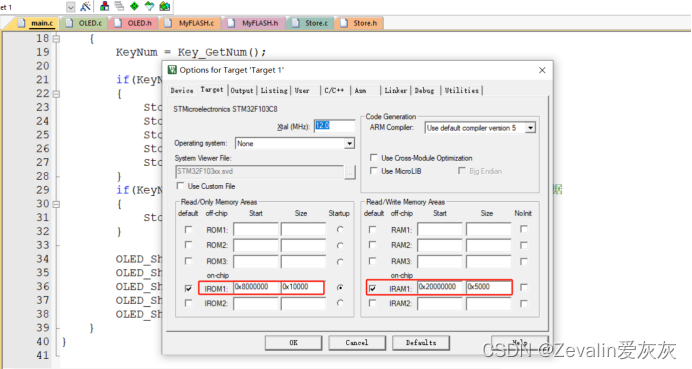The height and width of the screenshot is (369, 692).
Task: Launch the Pack Installer icon
Action: point(165,6)
